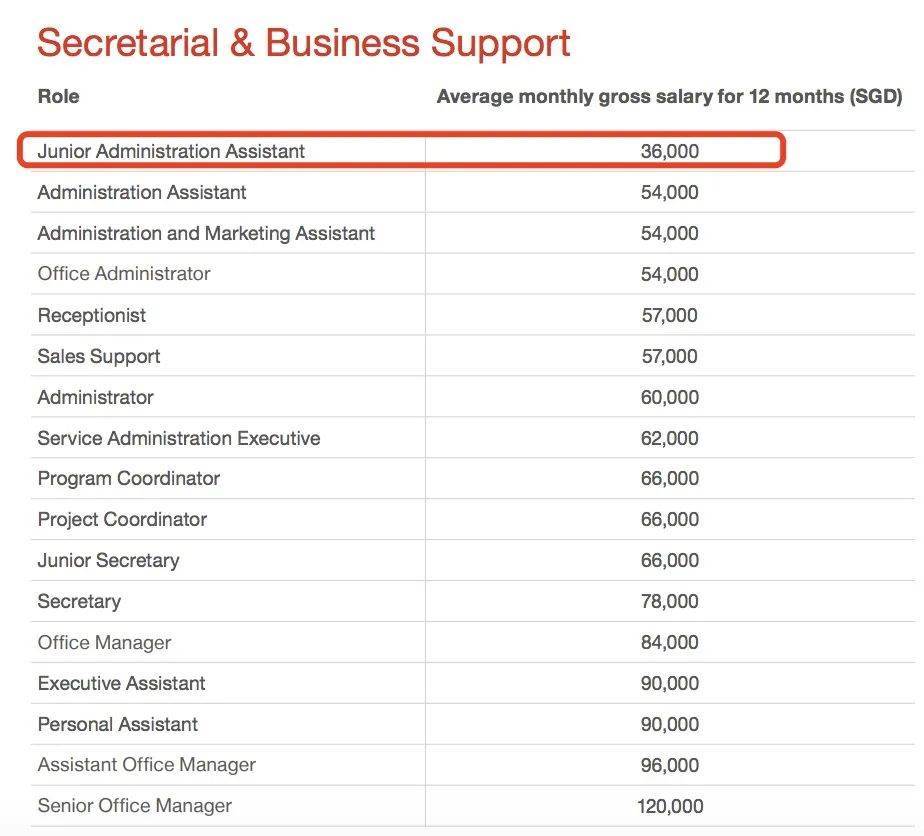Image resolution: width=924 pixels, height=836 pixels.
Task: Click the Average monthly gross salary header
Action: pos(669,96)
